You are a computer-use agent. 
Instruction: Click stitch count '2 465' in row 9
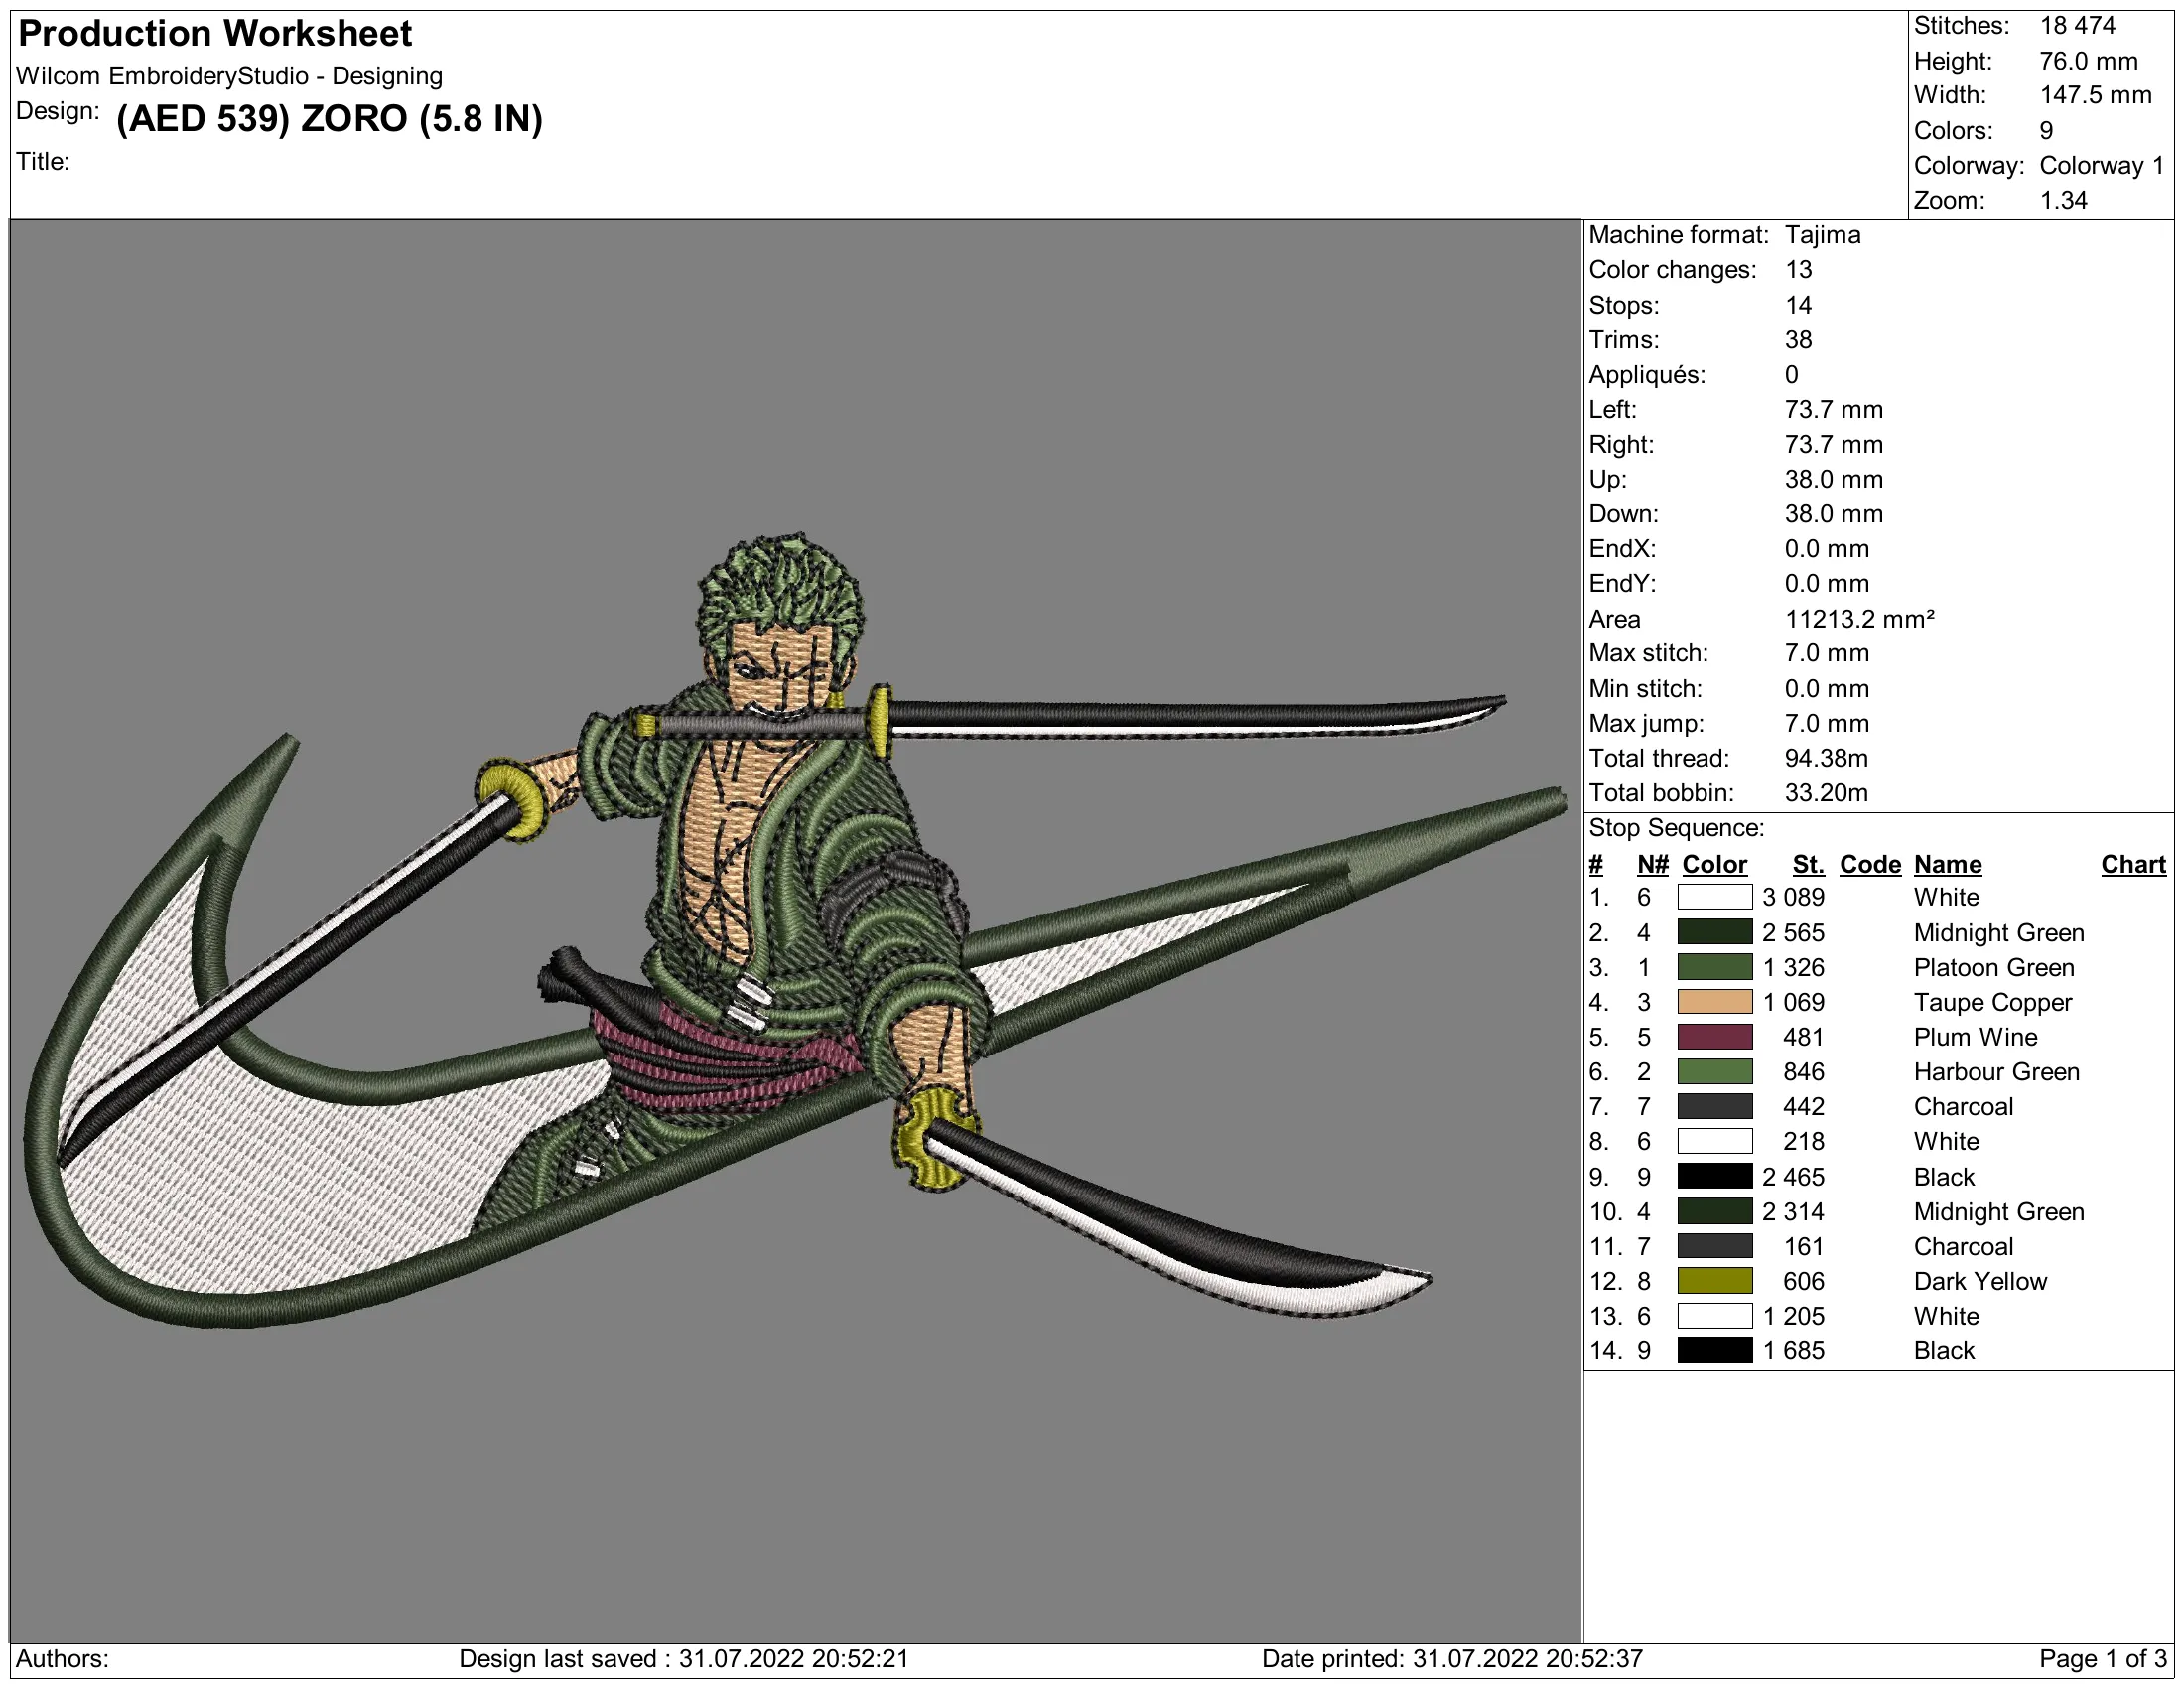tap(1793, 1177)
